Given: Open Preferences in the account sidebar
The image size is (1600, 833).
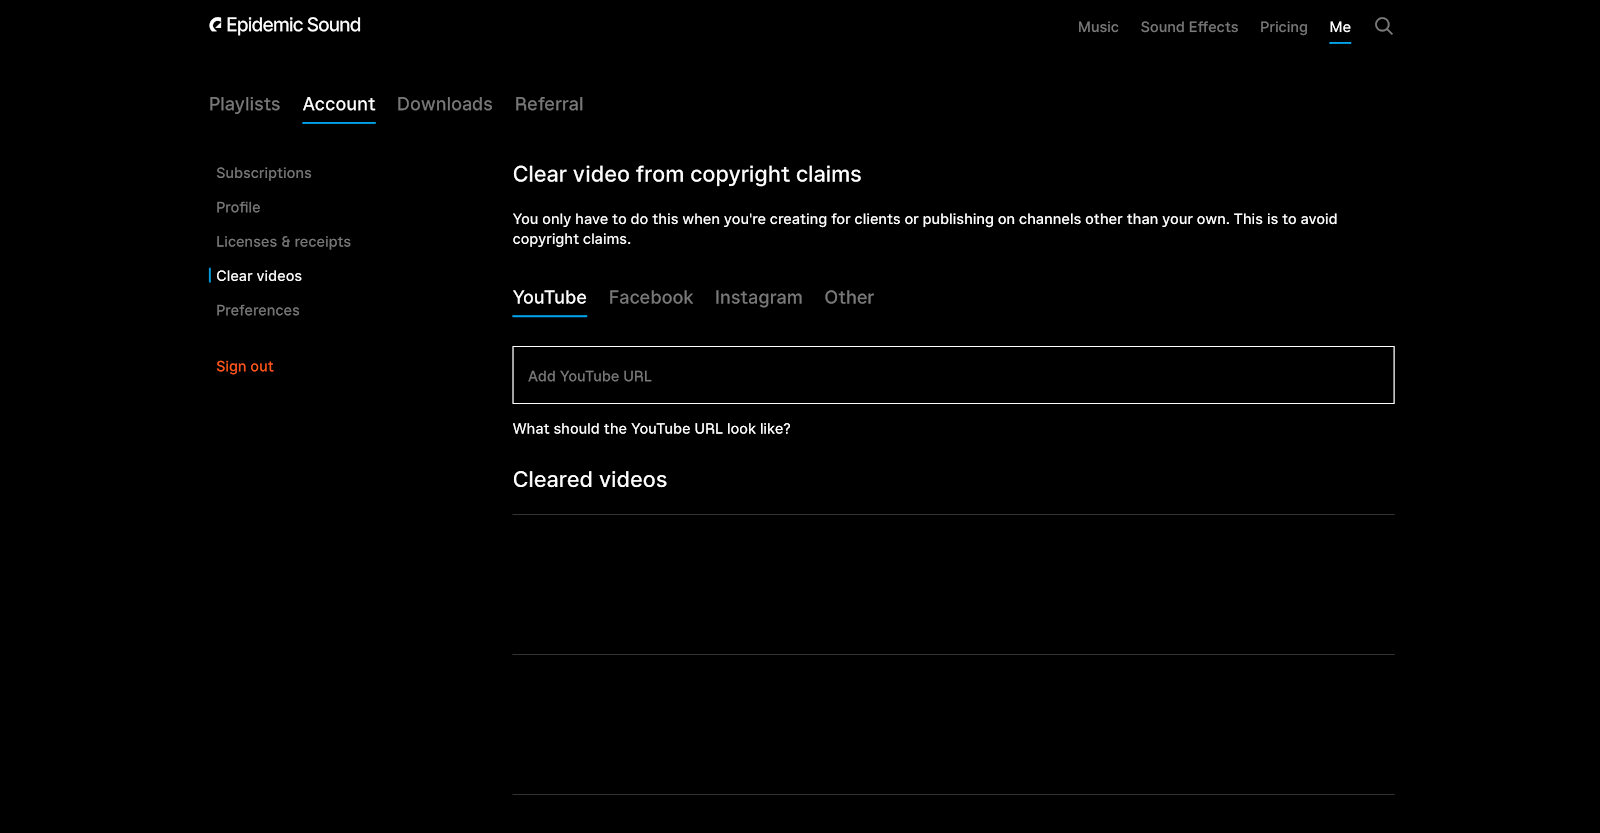Looking at the screenshot, I should click(x=257, y=310).
